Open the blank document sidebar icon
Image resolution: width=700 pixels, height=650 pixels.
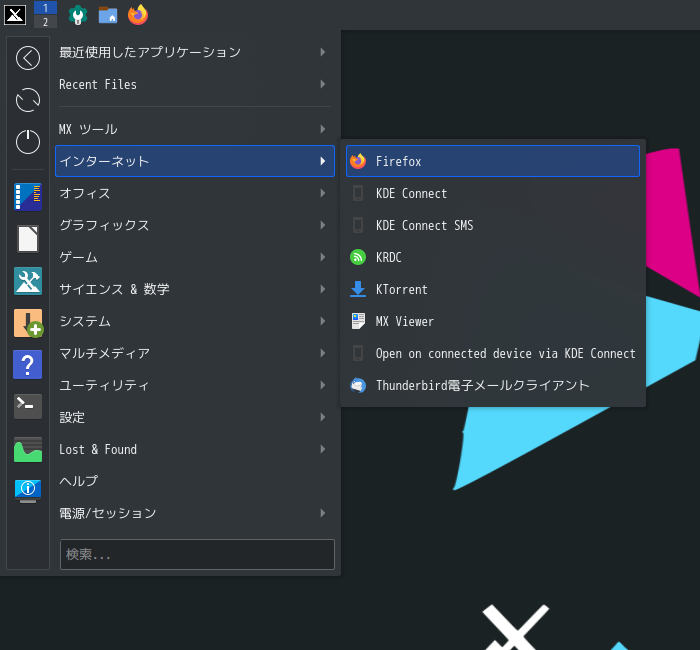[28, 239]
